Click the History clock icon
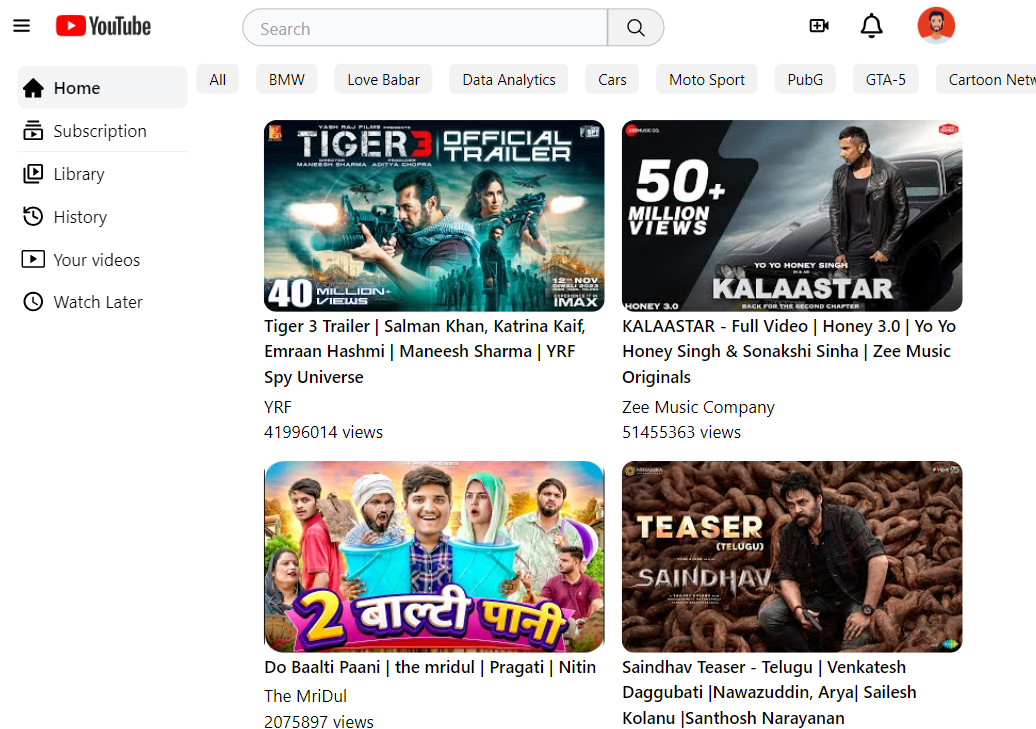Viewport: 1036px width, 729px height. point(33,217)
